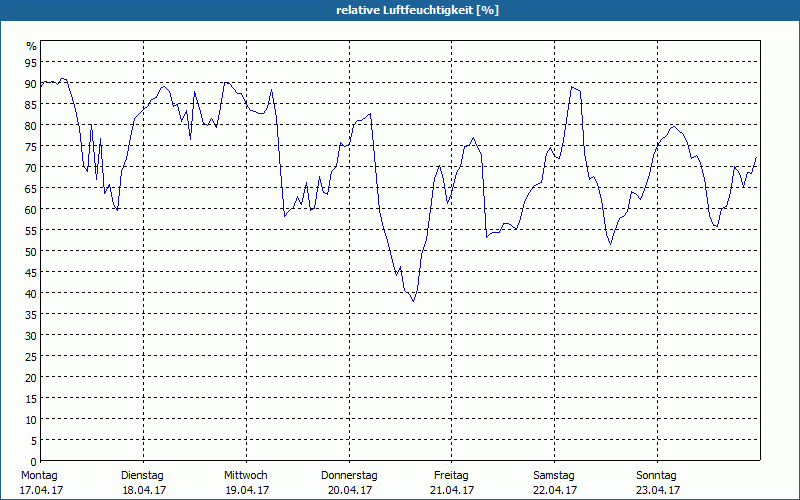Click the date '18.04.17'
This screenshot has width=800, height=500.
(144, 490)
